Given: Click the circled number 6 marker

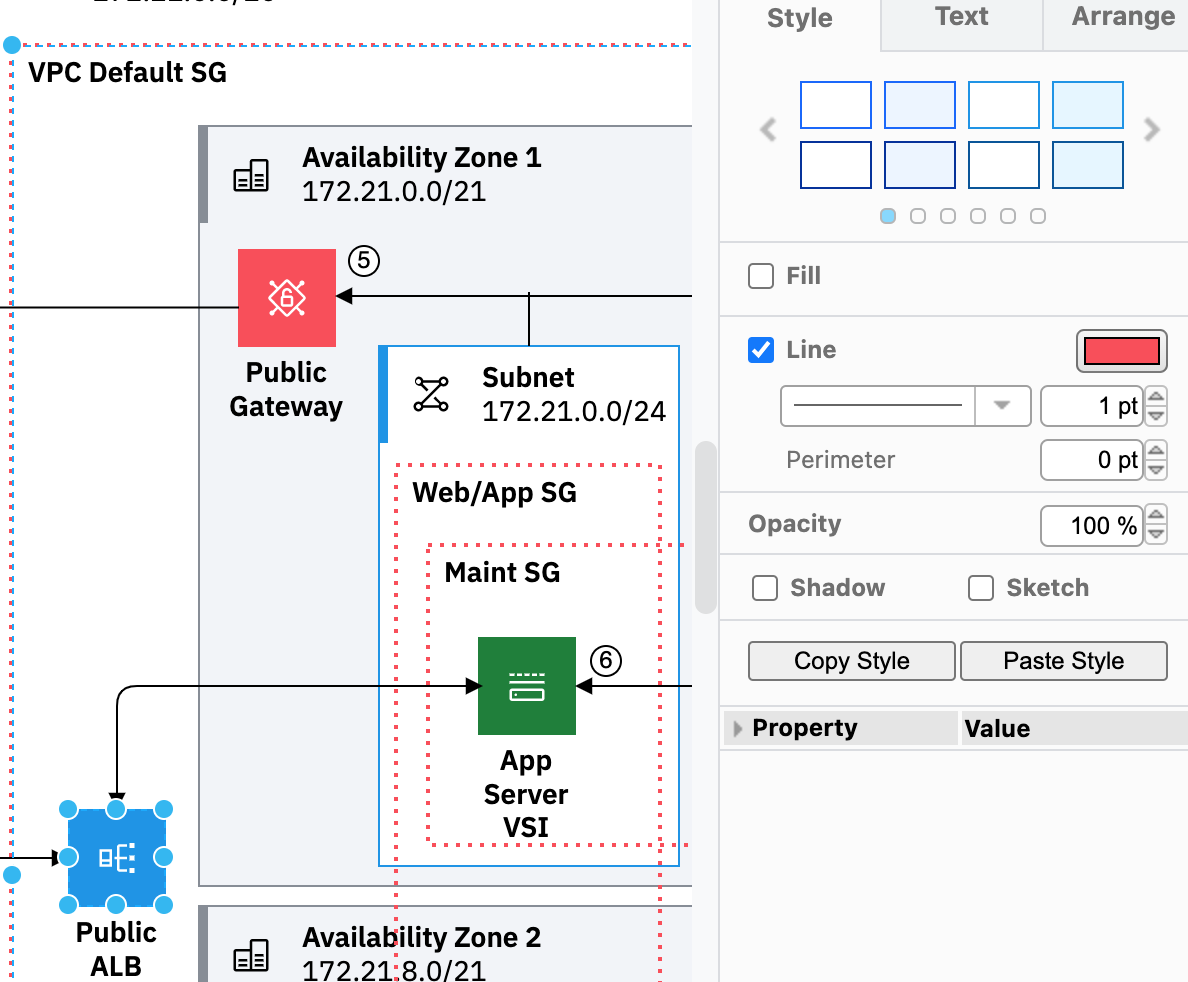Looking at the screenshot, I should (605, 661).
